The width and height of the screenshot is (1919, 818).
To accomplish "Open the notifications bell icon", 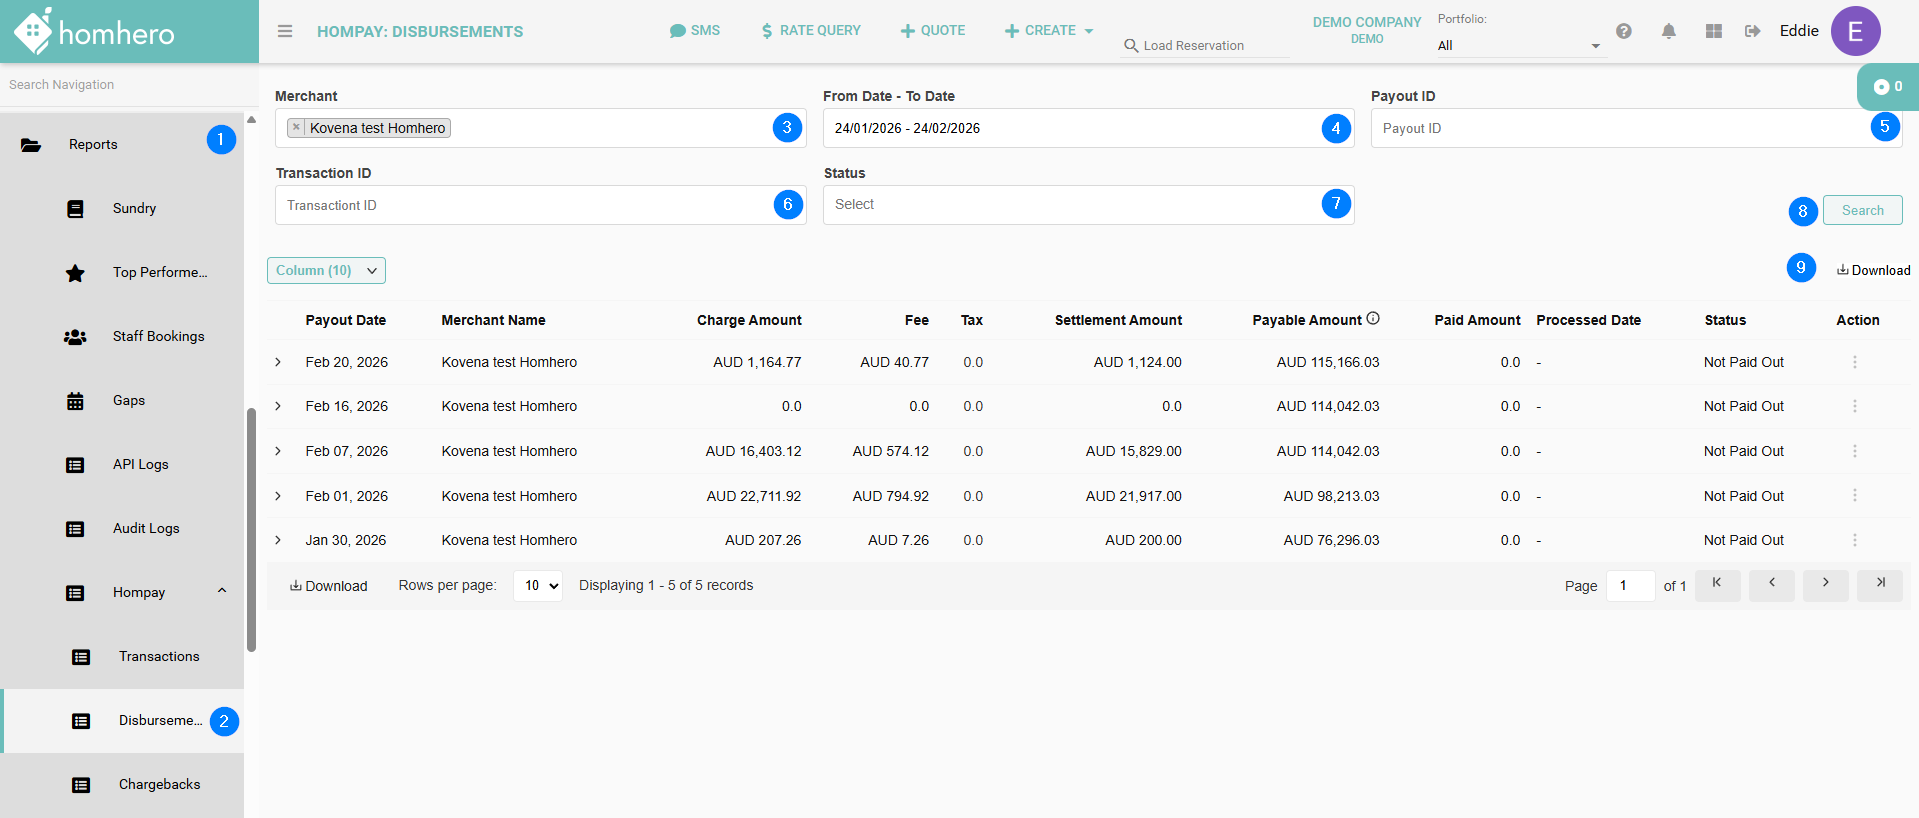I will point(1669,31).
